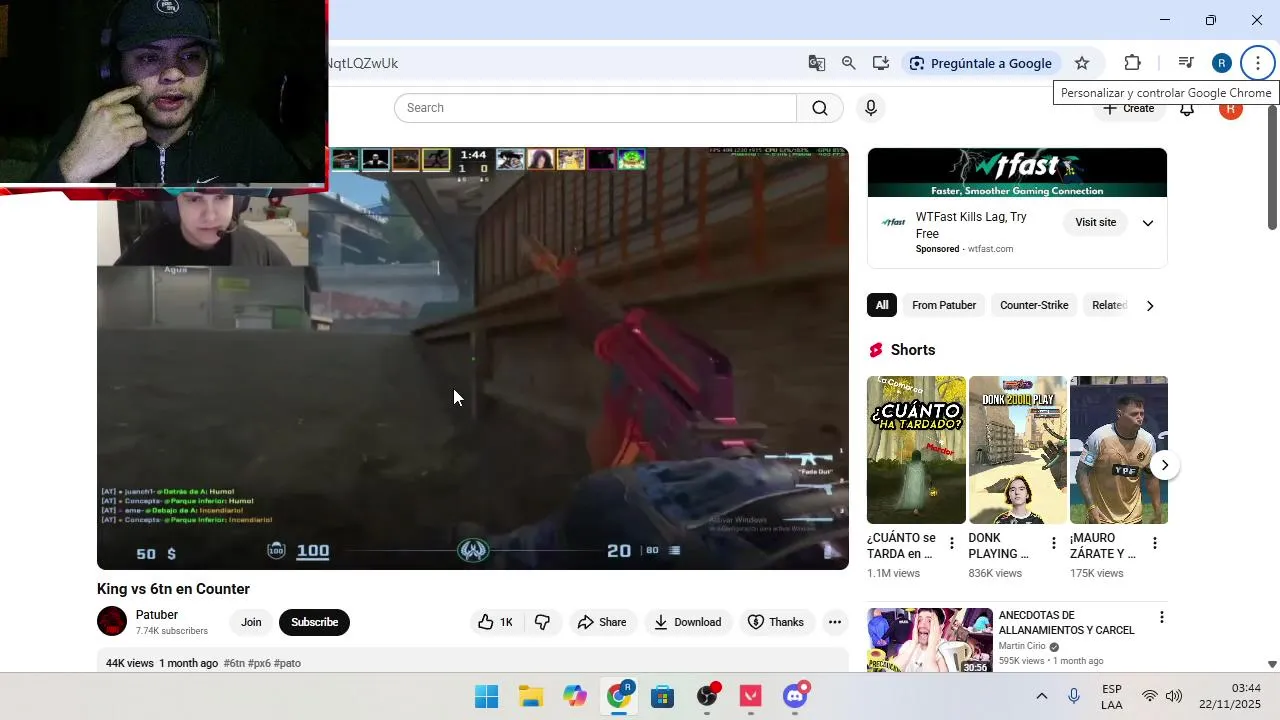This screenshot has width=1280, height=720.
Task: Open Discord from taskbar
Action: tap(795, 696)
